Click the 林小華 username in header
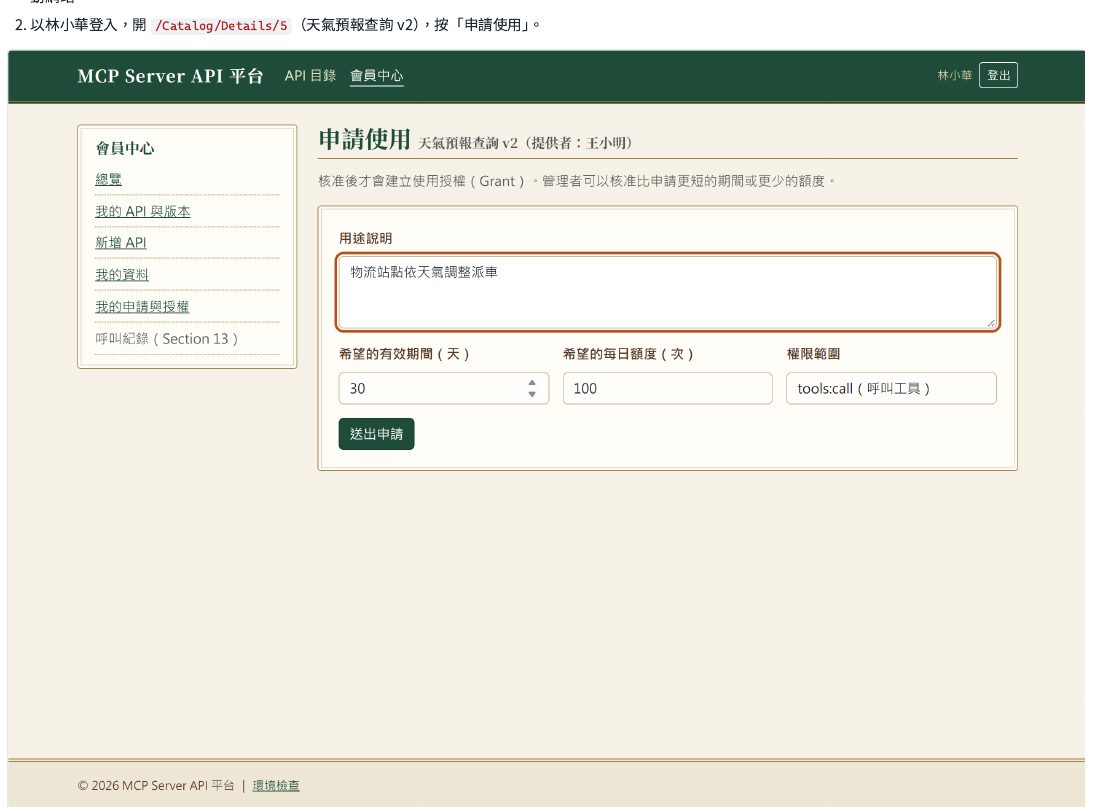 click(954, 75)
